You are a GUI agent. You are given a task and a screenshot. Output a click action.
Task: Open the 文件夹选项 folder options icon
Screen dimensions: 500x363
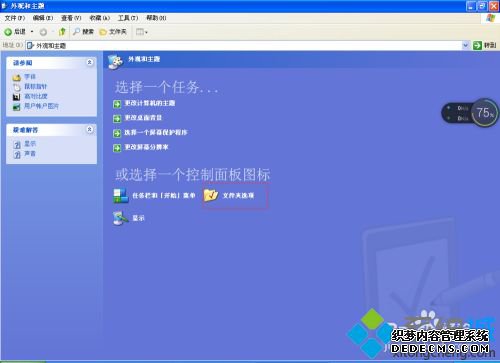tap(229, 196)
